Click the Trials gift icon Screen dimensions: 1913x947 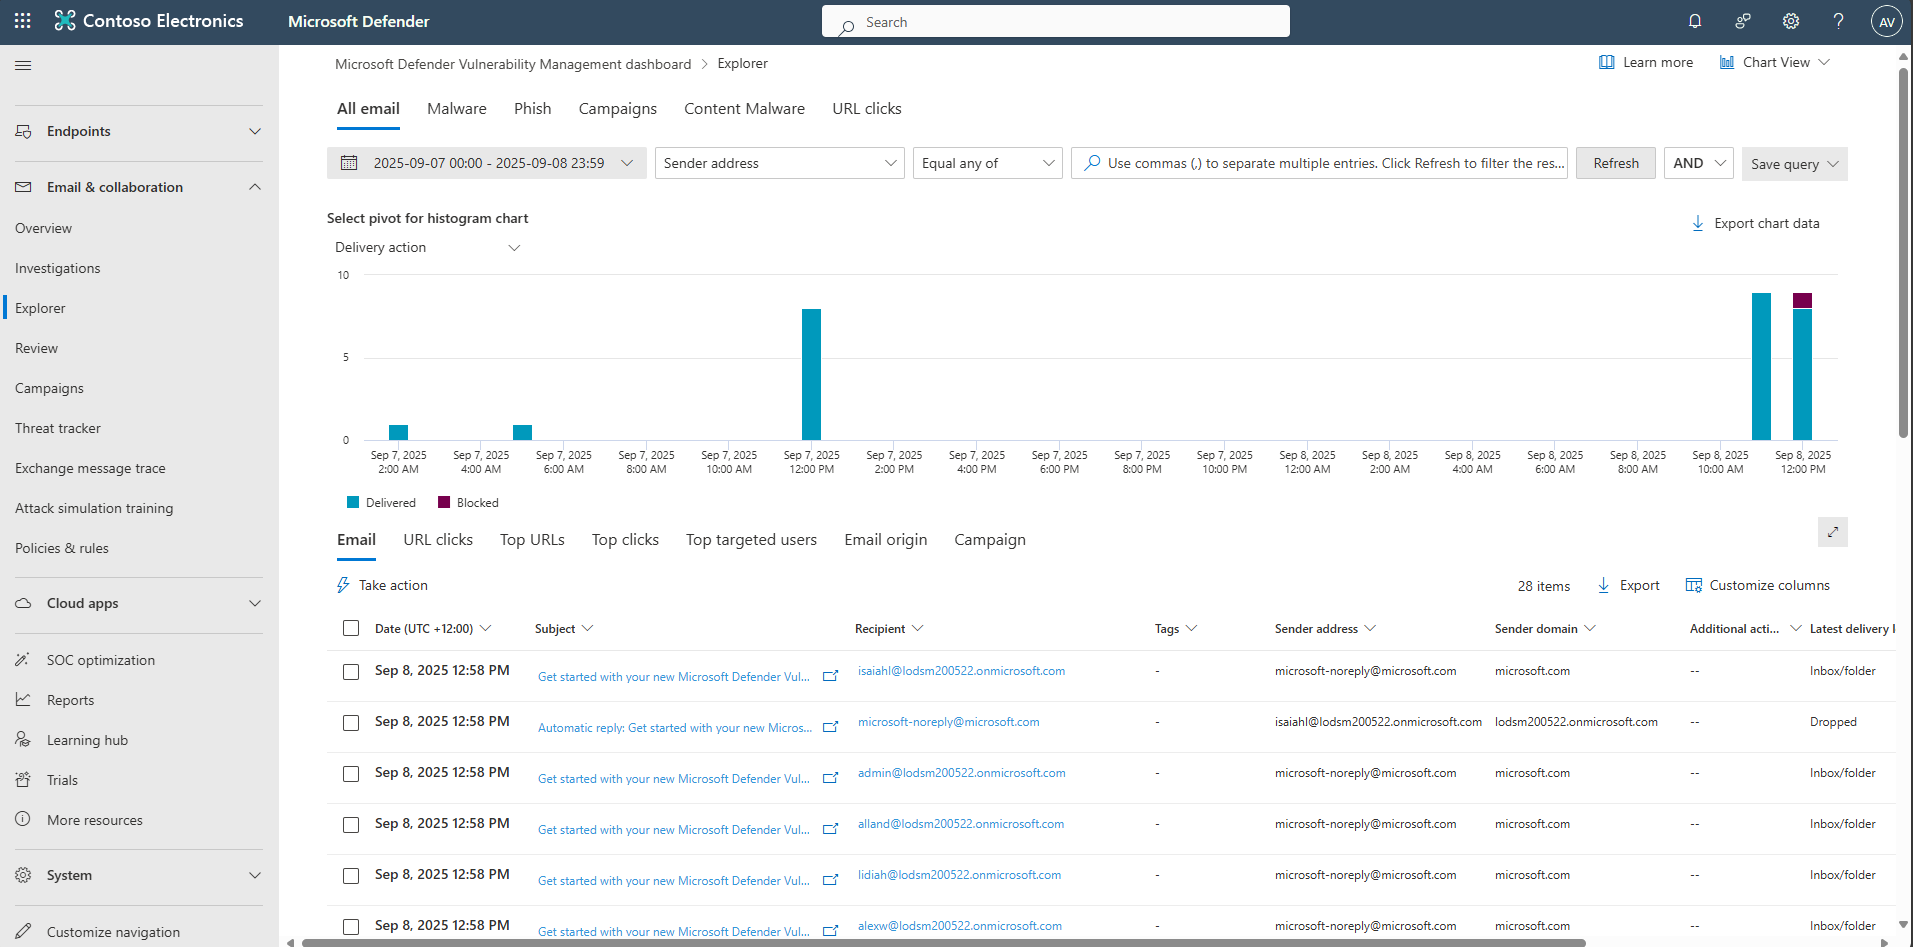coord(23,780)
